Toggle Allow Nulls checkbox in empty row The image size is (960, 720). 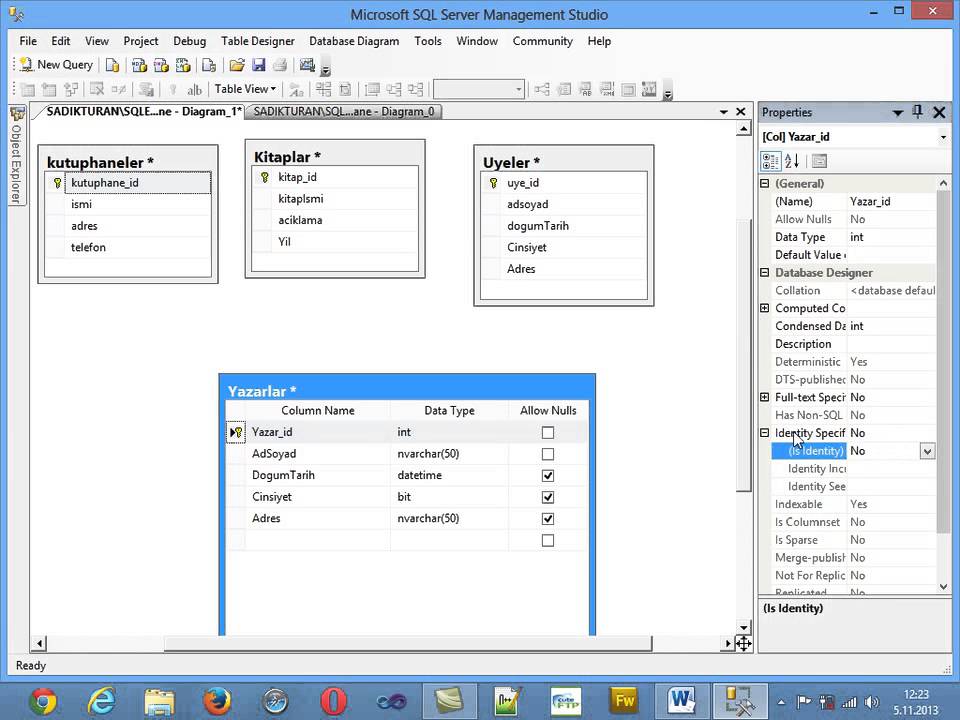click(548, 541)
